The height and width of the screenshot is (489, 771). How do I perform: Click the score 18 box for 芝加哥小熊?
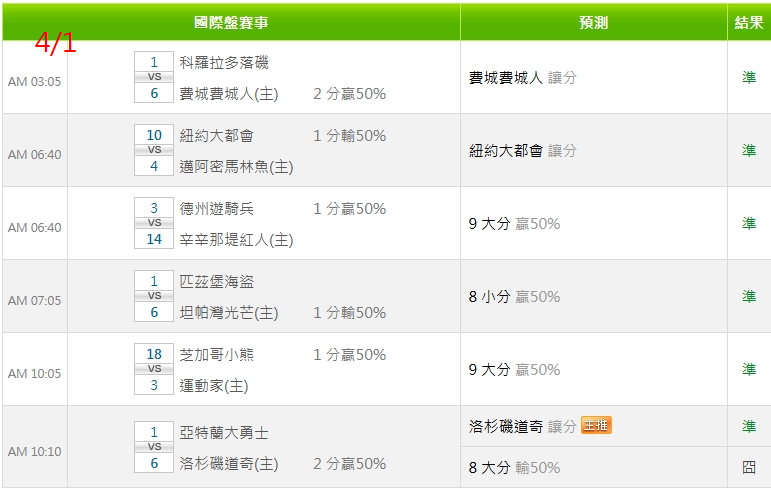coord(154,354)
